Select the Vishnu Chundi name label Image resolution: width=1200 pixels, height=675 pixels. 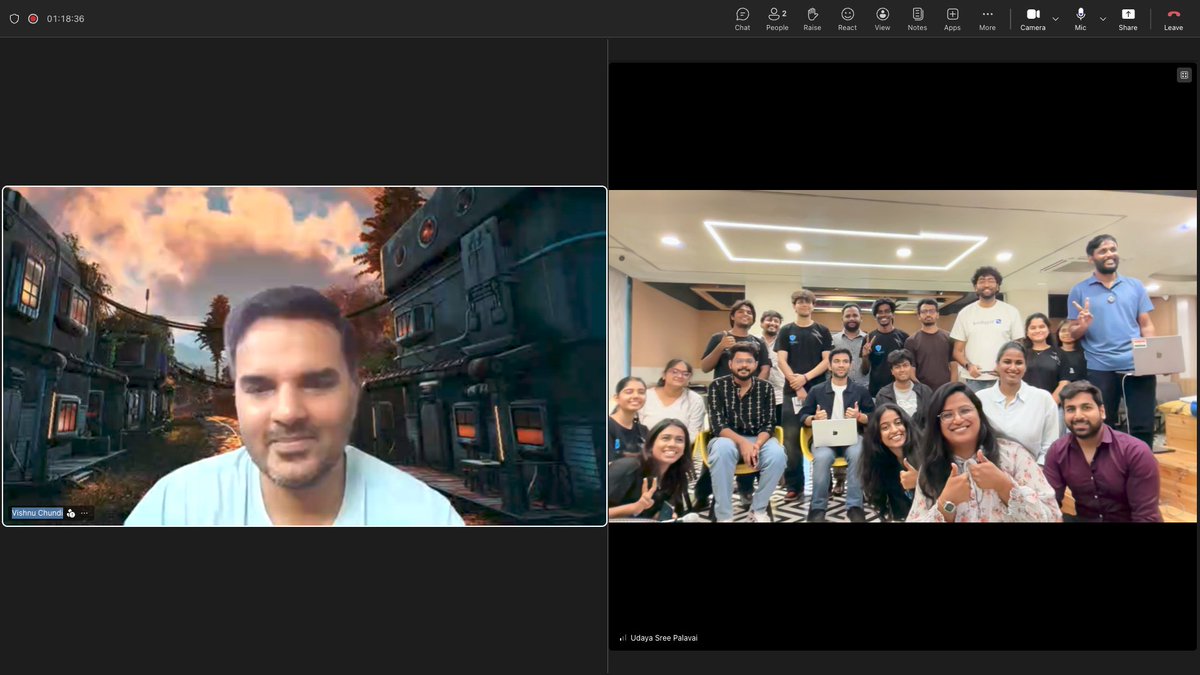click(37, 513)
